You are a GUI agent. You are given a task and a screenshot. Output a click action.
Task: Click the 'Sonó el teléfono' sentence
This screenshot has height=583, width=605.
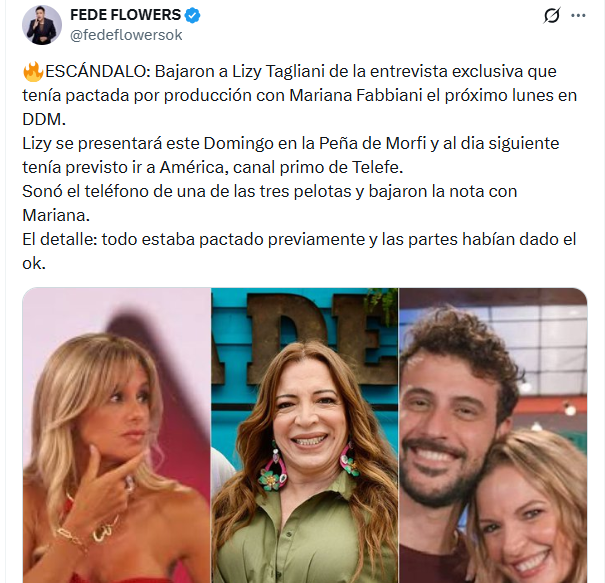[270, 191]
